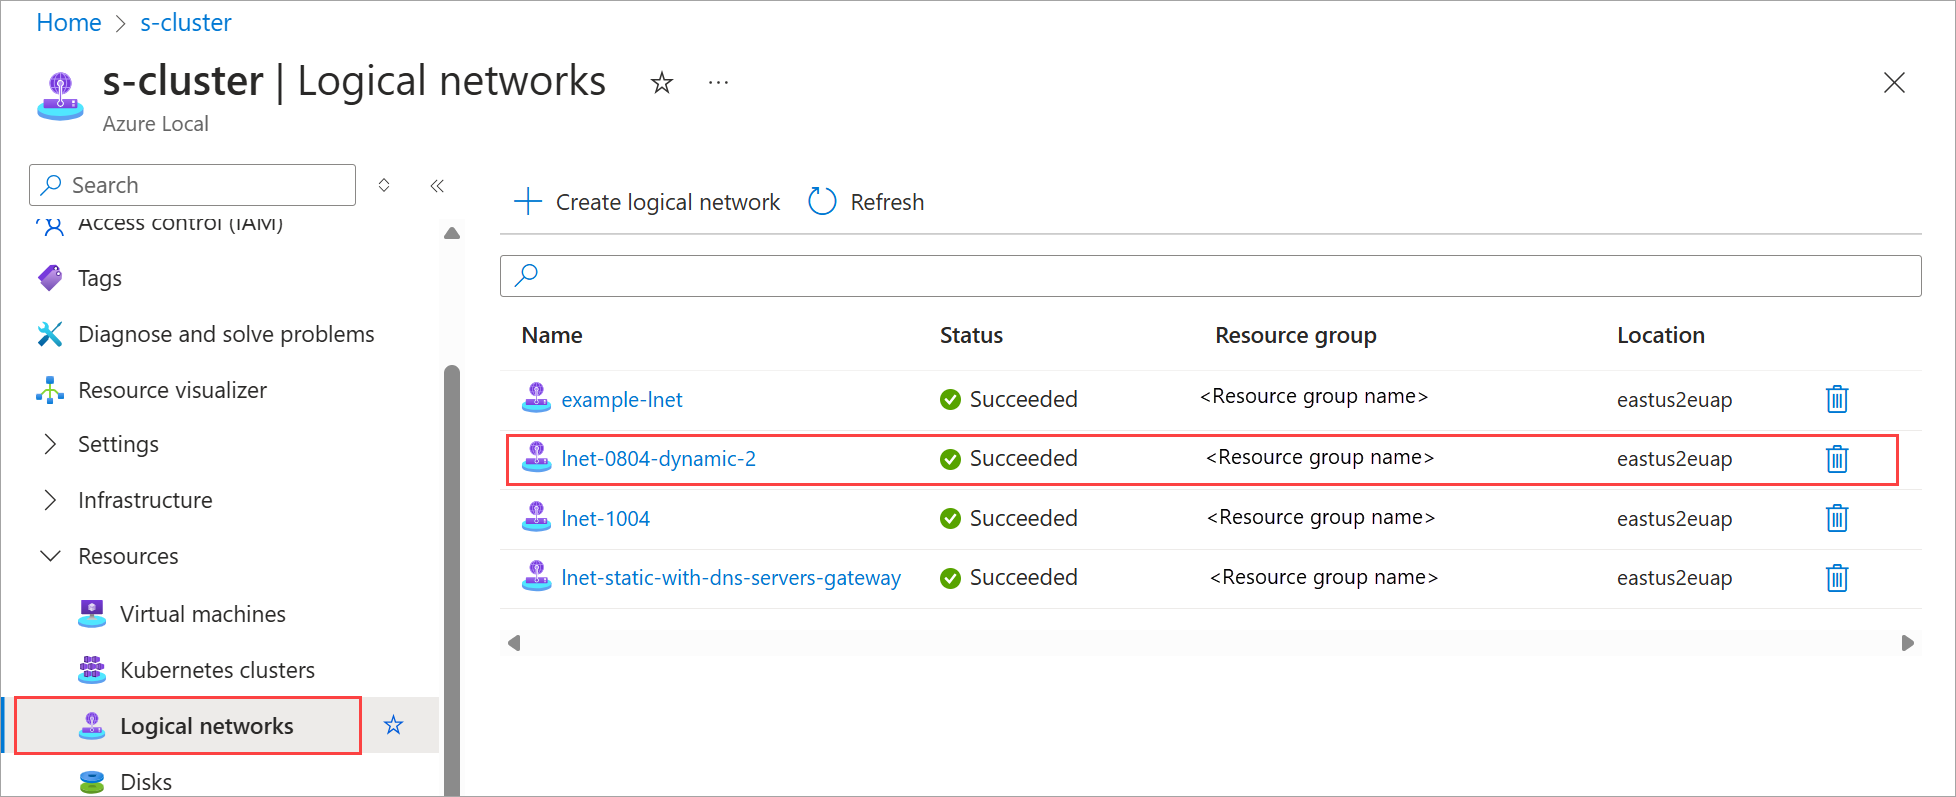Click Create logical network button
1956x797 pixels.
pos(647,202)
